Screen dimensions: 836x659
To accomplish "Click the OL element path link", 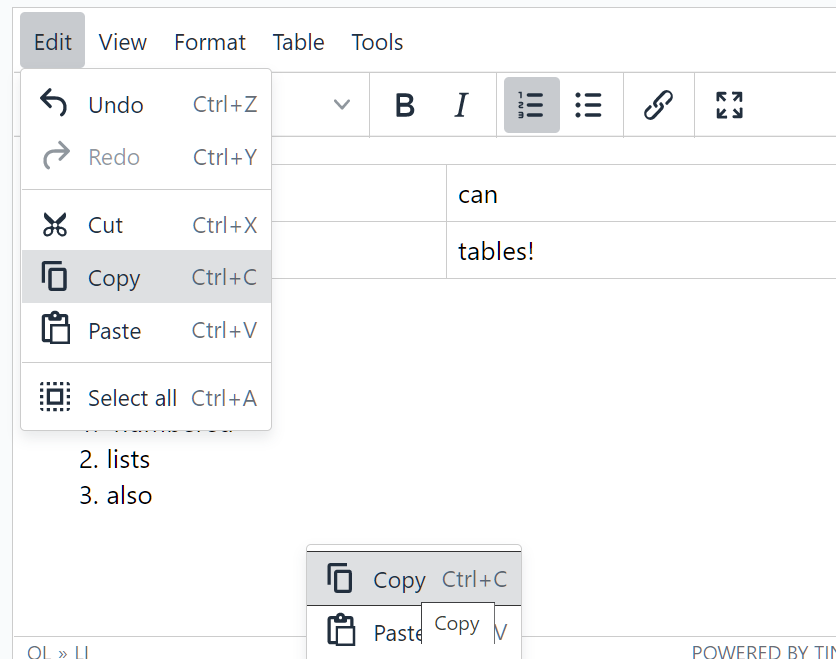I will tap(39, 652).
